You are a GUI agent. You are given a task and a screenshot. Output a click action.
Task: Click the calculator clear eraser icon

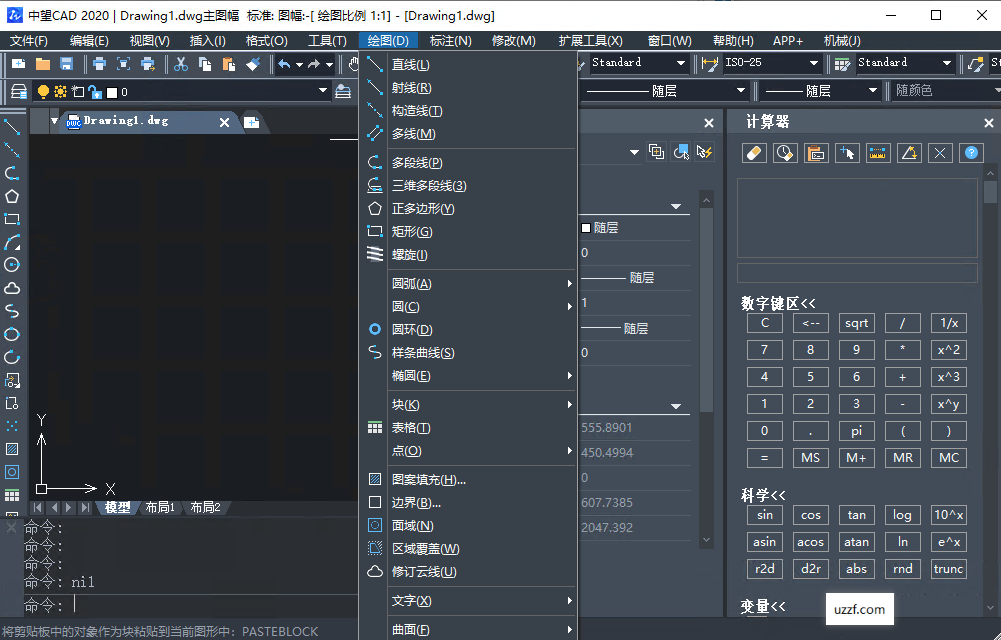755,153
